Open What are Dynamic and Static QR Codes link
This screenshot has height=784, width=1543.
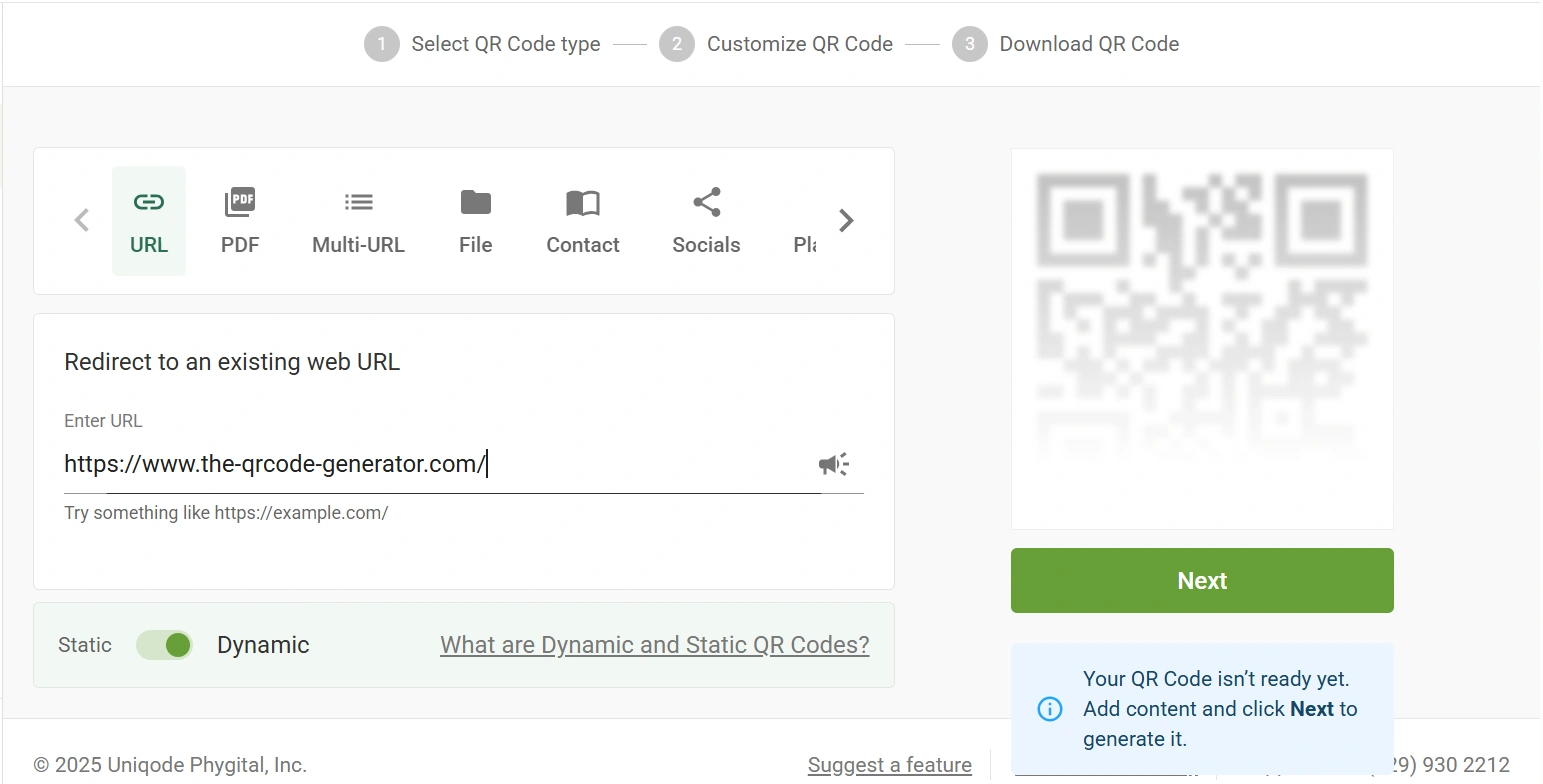pos(655,645)
